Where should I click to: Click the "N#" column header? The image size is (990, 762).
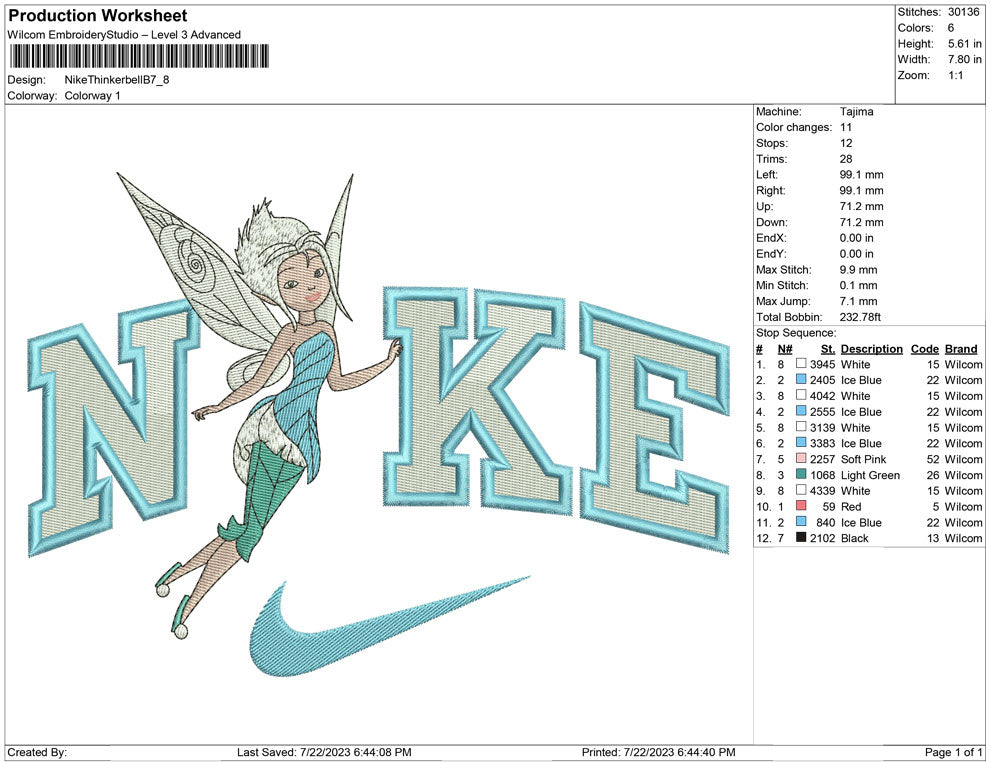[784, 348]
